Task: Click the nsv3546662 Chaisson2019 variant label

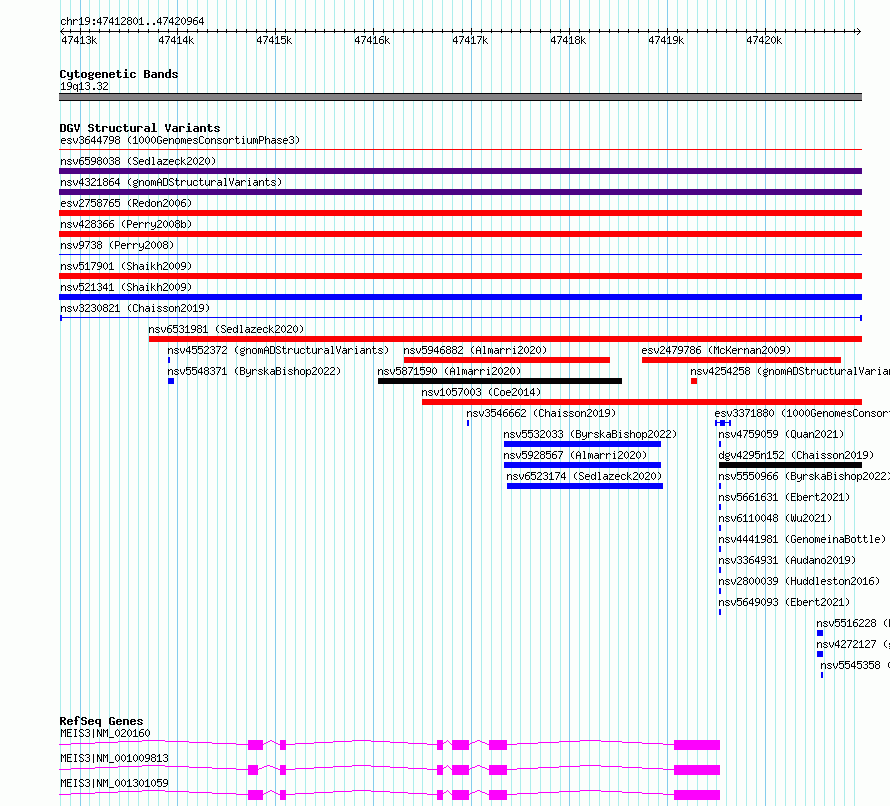Action: 541,413
